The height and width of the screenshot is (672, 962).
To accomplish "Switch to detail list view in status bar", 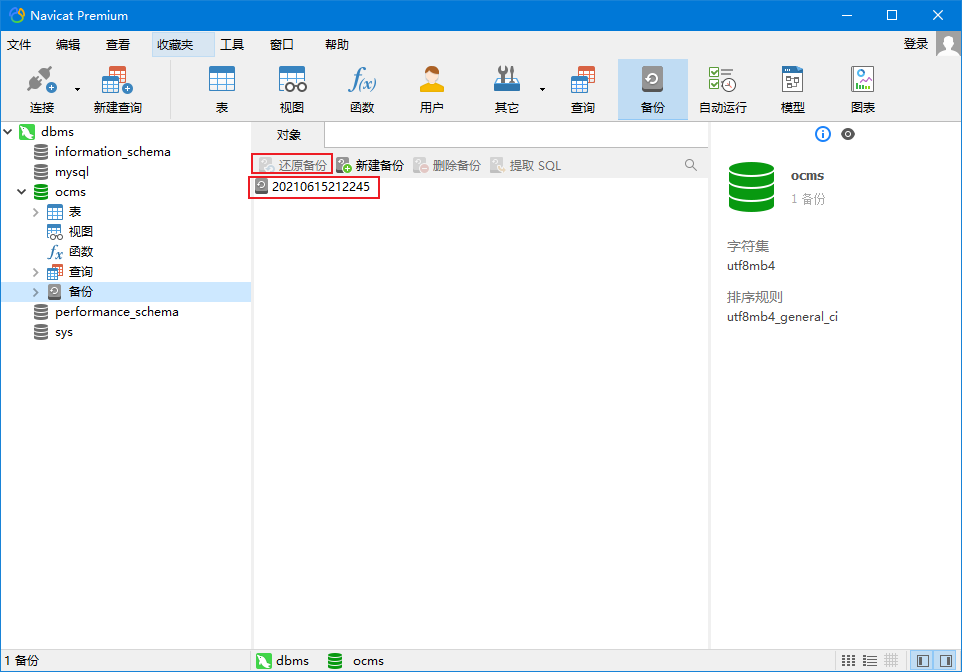I will (x=869, y=661).
